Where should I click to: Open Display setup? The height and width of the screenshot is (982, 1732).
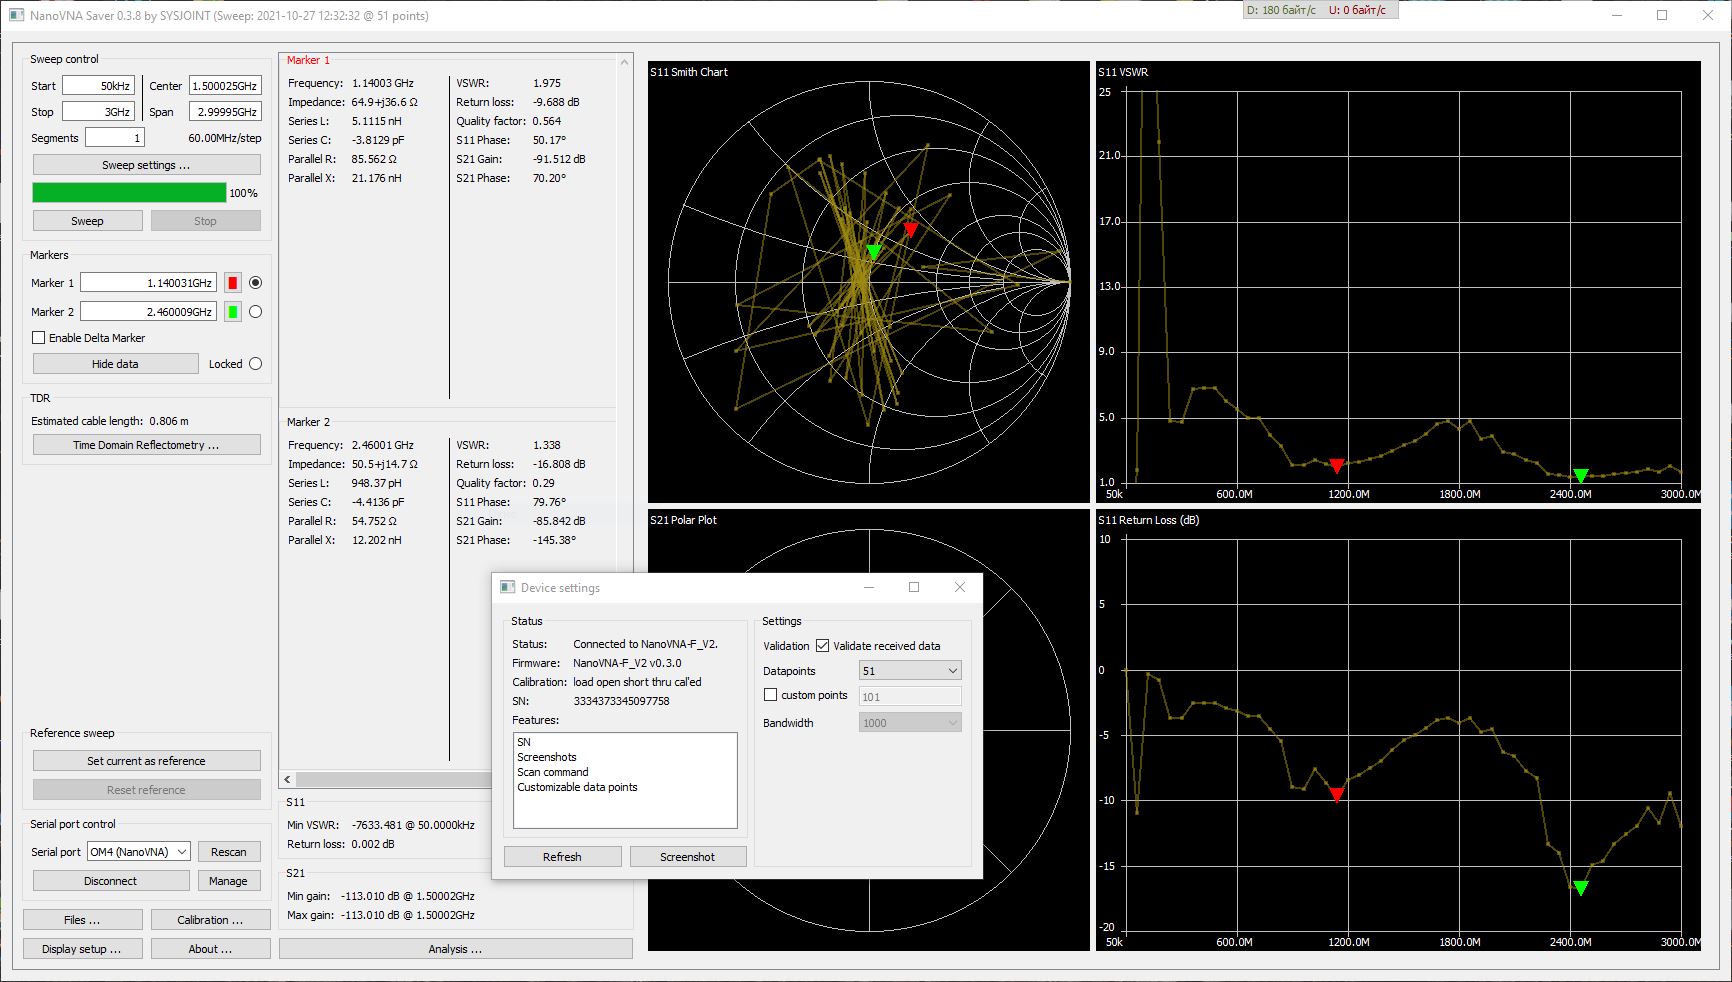coord(83,949)
